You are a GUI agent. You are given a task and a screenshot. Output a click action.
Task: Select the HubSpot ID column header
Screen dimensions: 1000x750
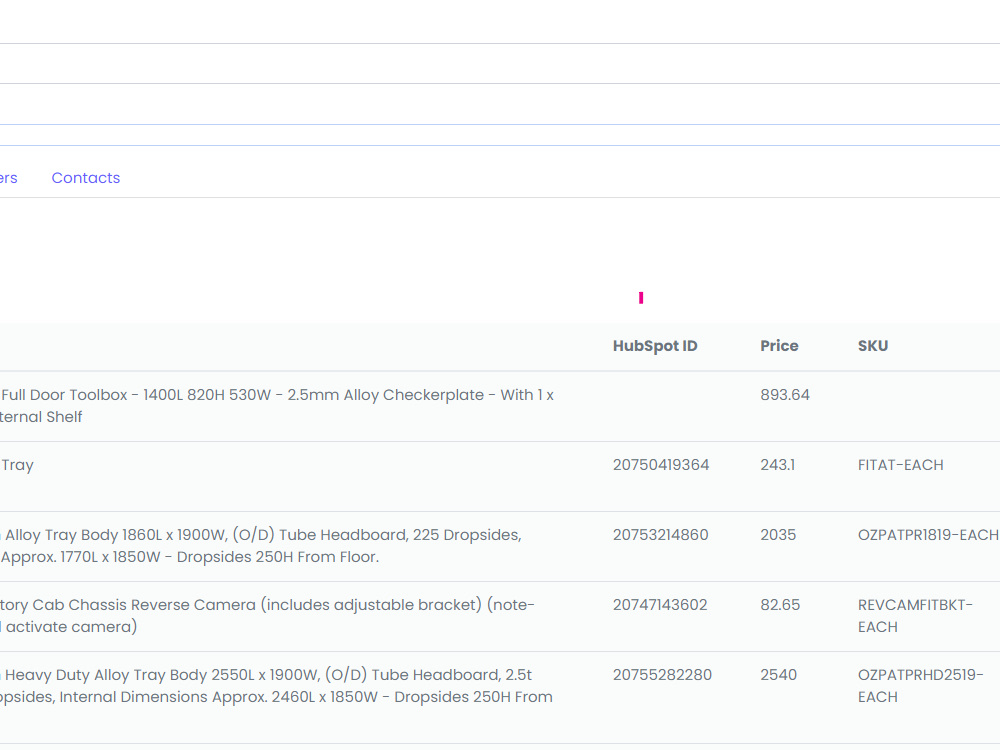point(655,346)
